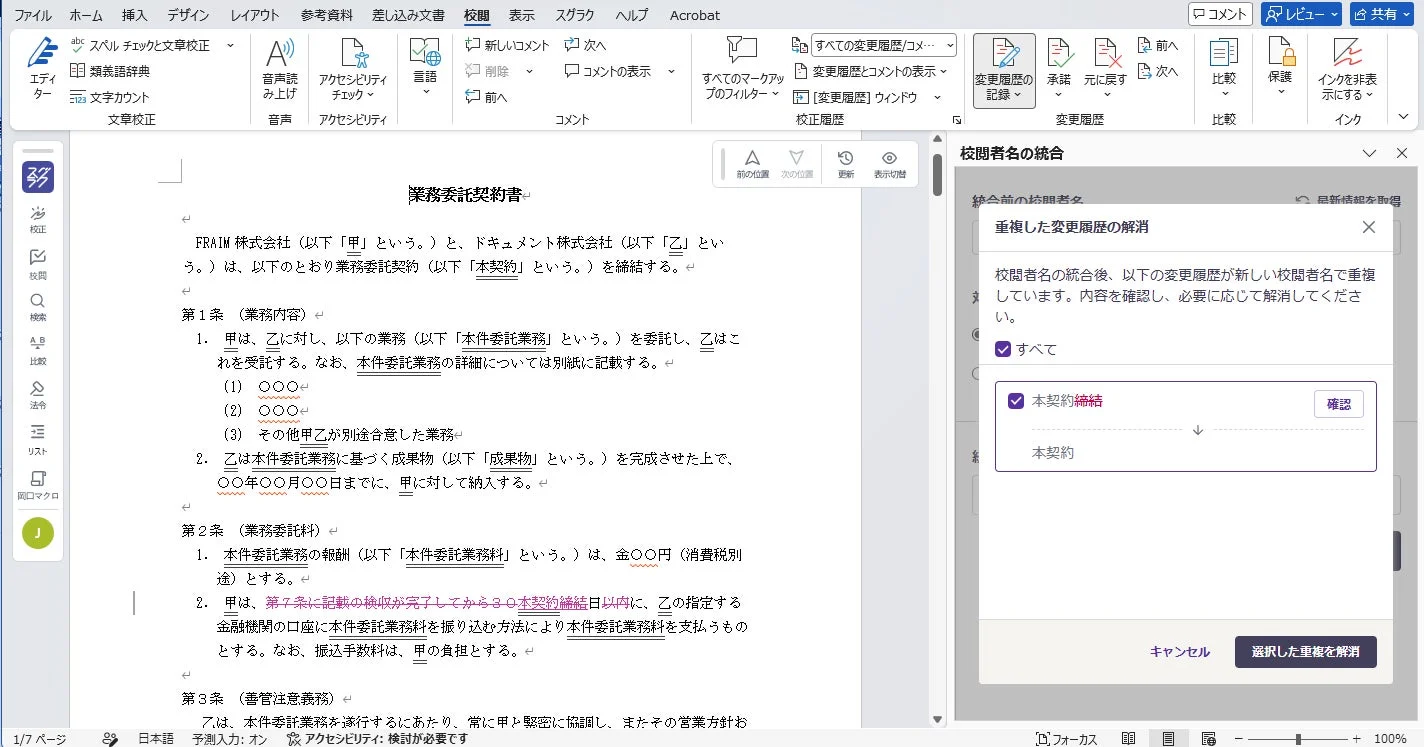Open the すべての変更履歴/コメント dropdown
Viewport: 1424px width, 747px height.
(x=884, y=45)
